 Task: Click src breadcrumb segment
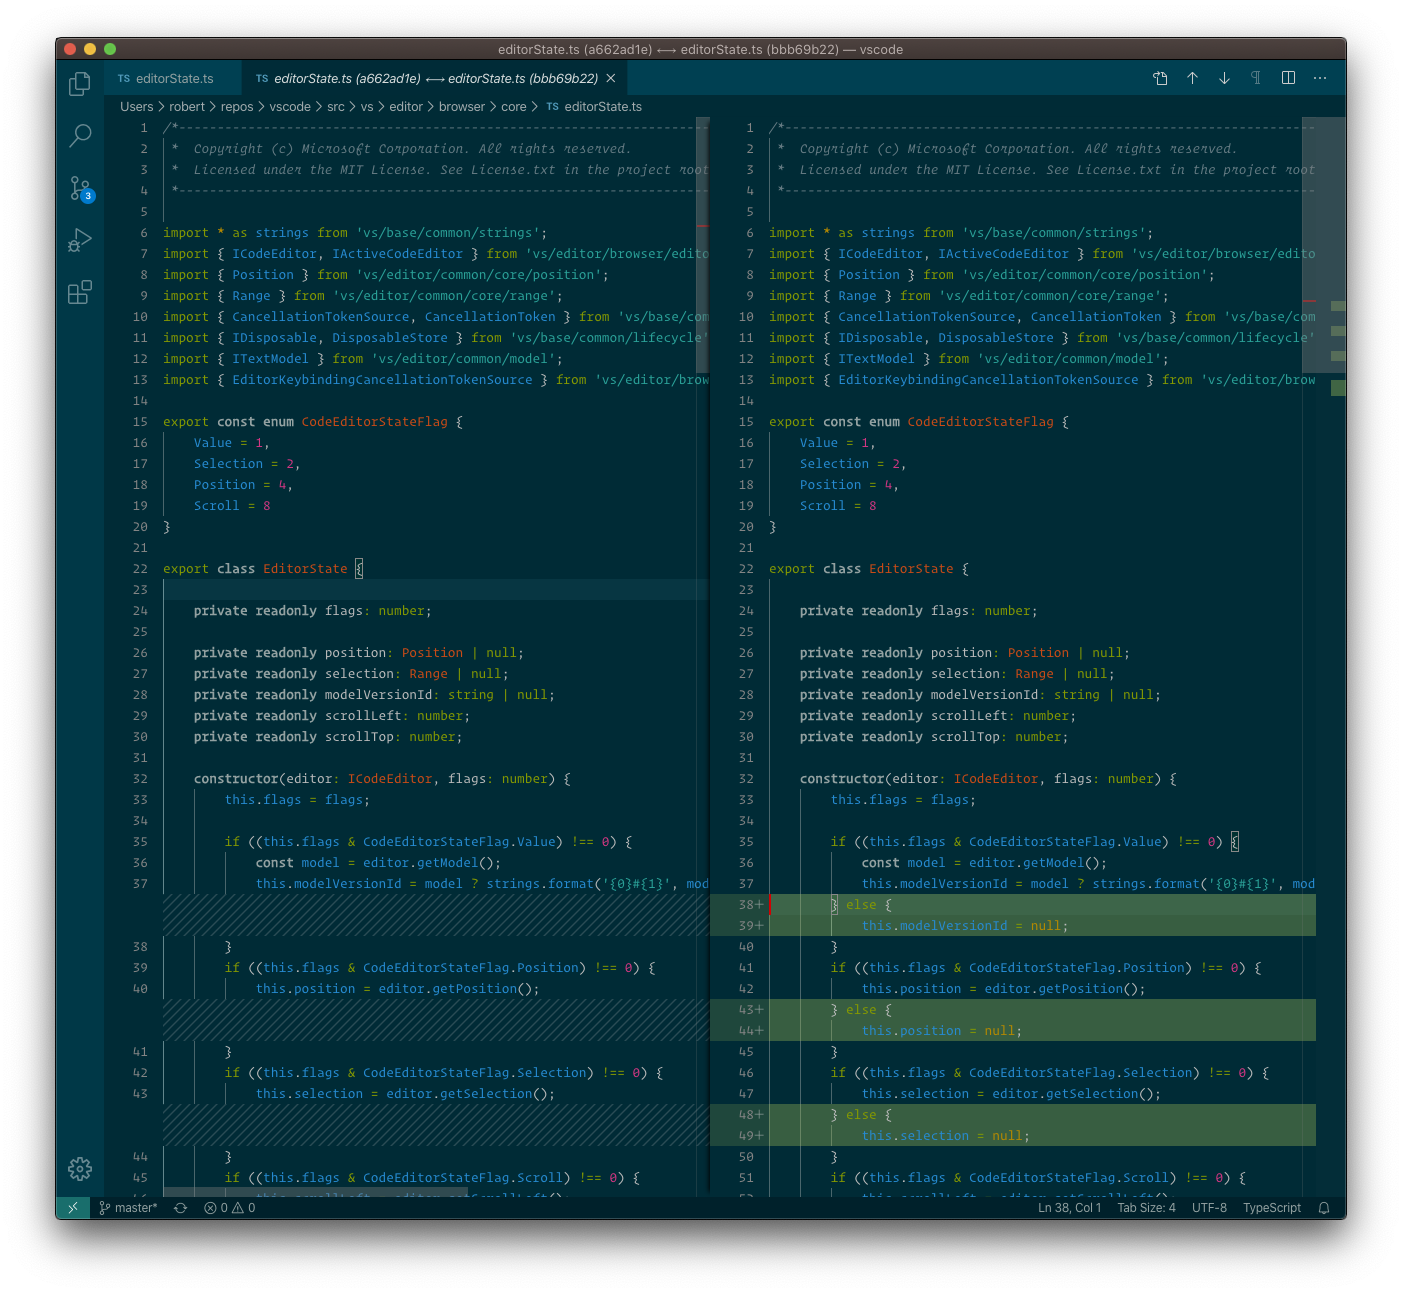point(336,107)
